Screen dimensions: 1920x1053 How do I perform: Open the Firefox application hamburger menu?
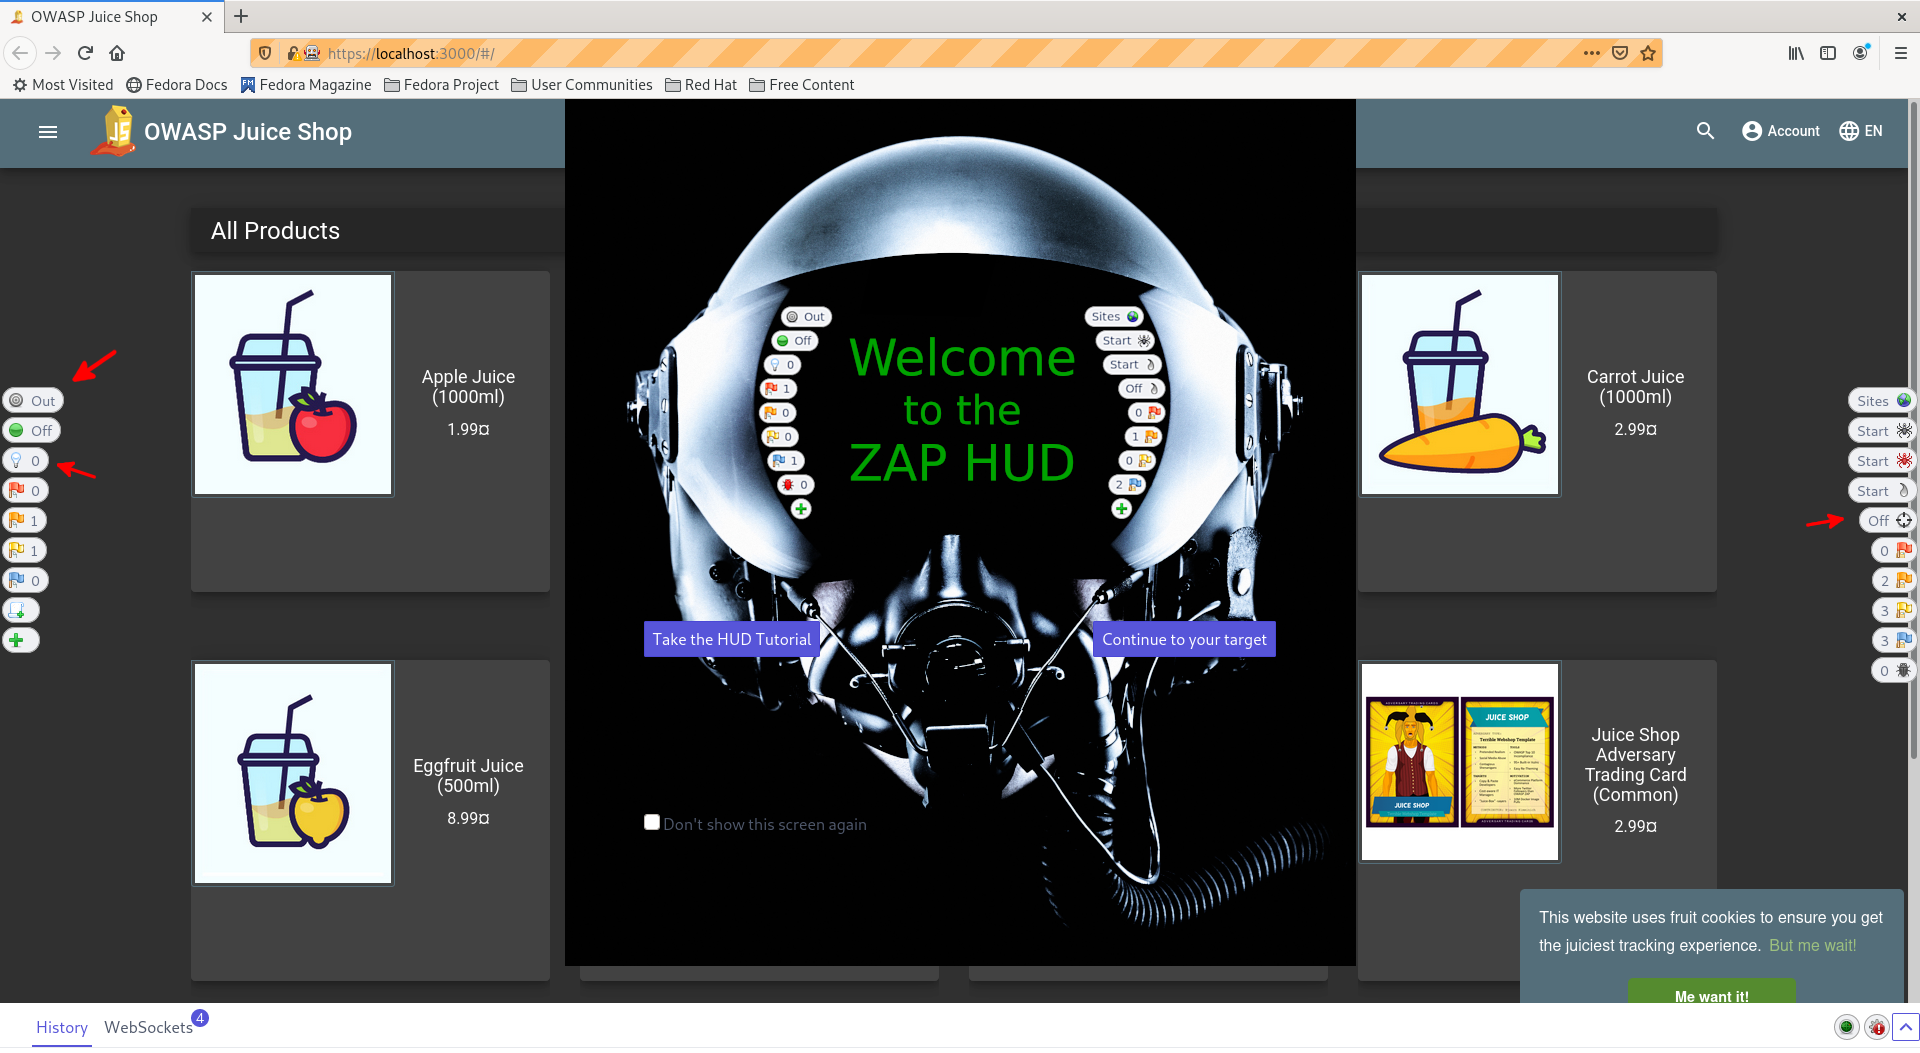coord(1901,53)
